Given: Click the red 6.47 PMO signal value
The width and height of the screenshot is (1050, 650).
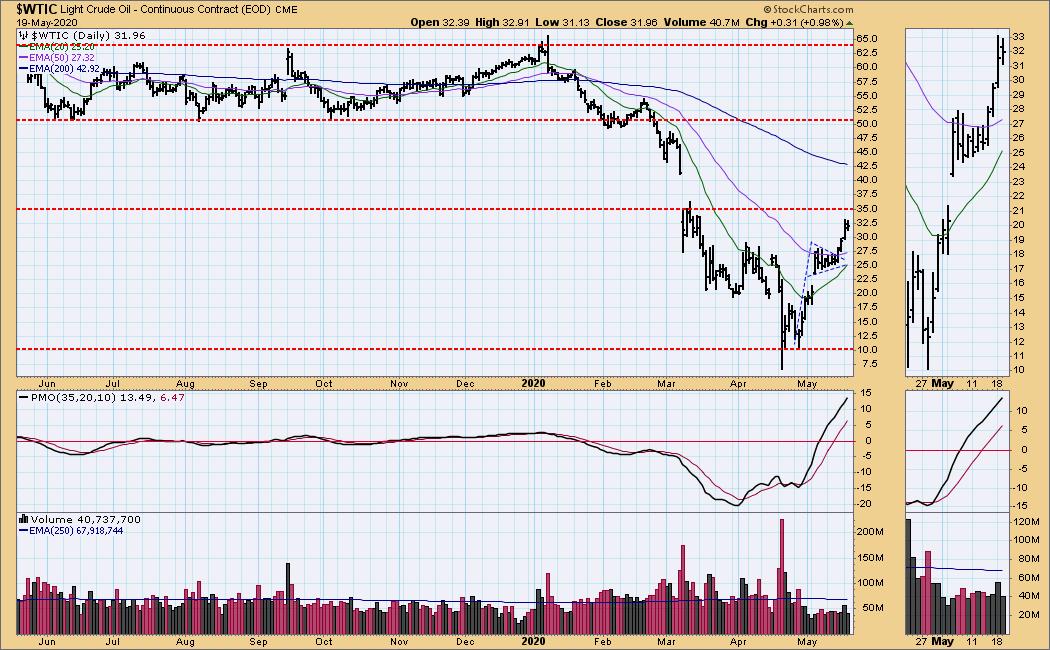Looking at the screenshot, I should [x=173, y=398].
